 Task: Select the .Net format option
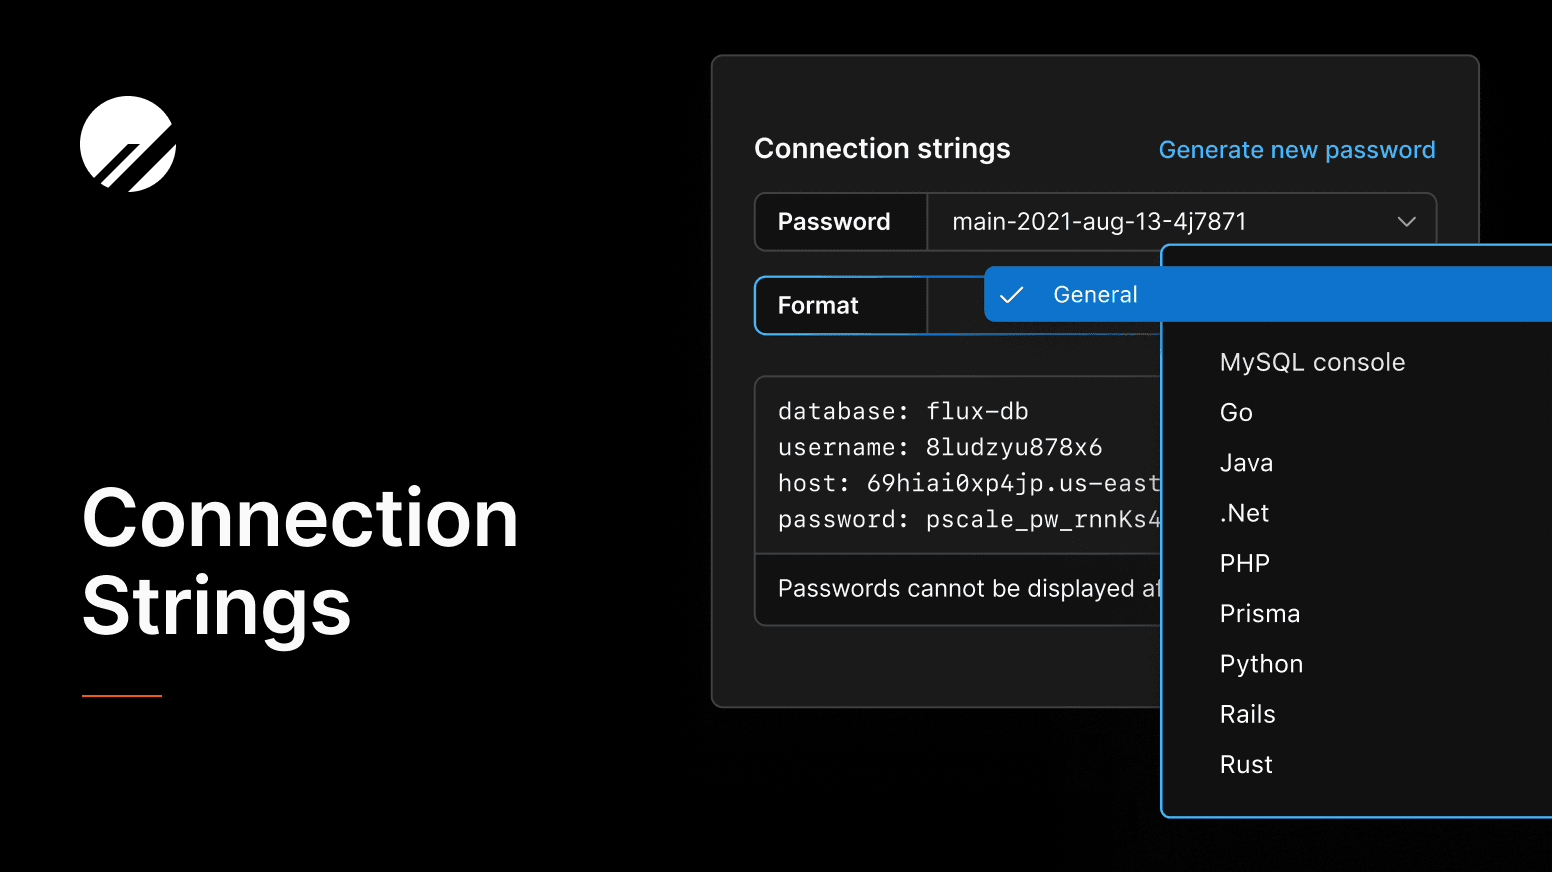click(x=1244, y=512)
